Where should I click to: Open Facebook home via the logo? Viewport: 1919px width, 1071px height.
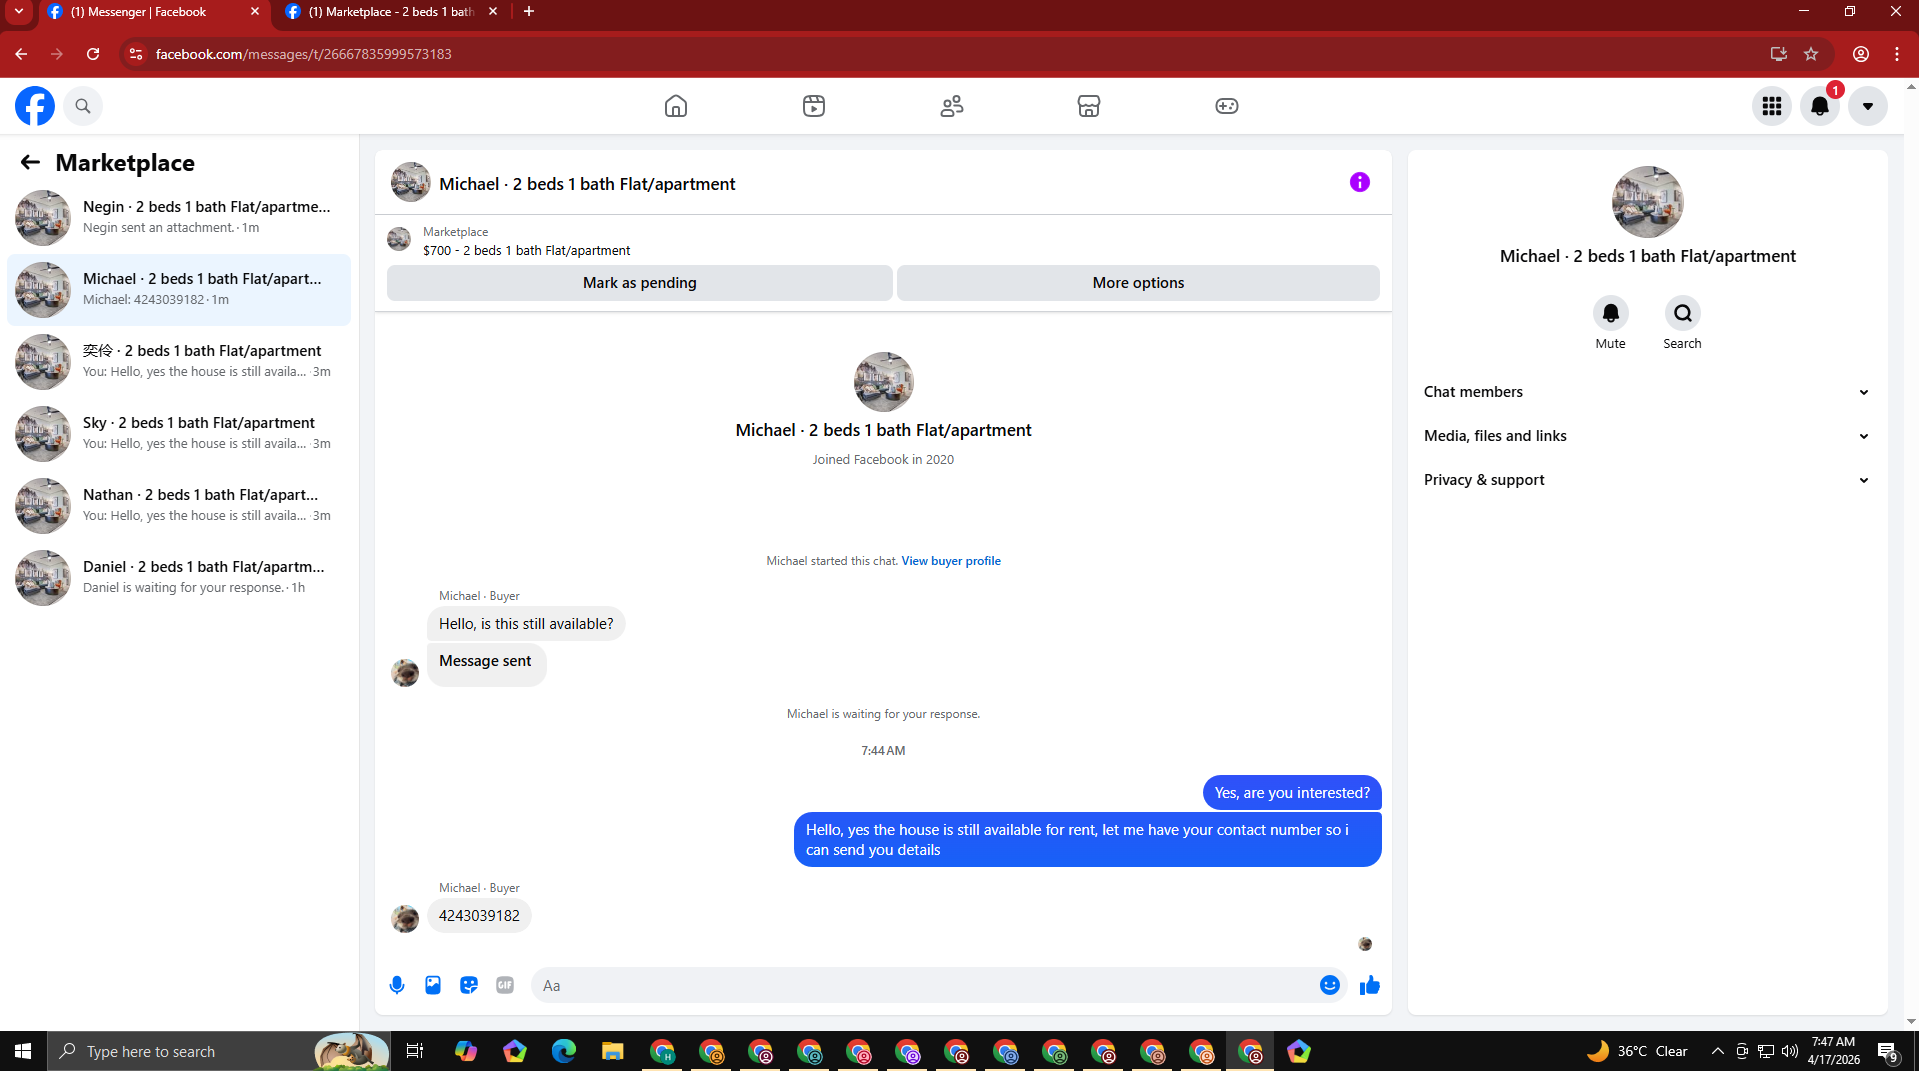[35, 106]
